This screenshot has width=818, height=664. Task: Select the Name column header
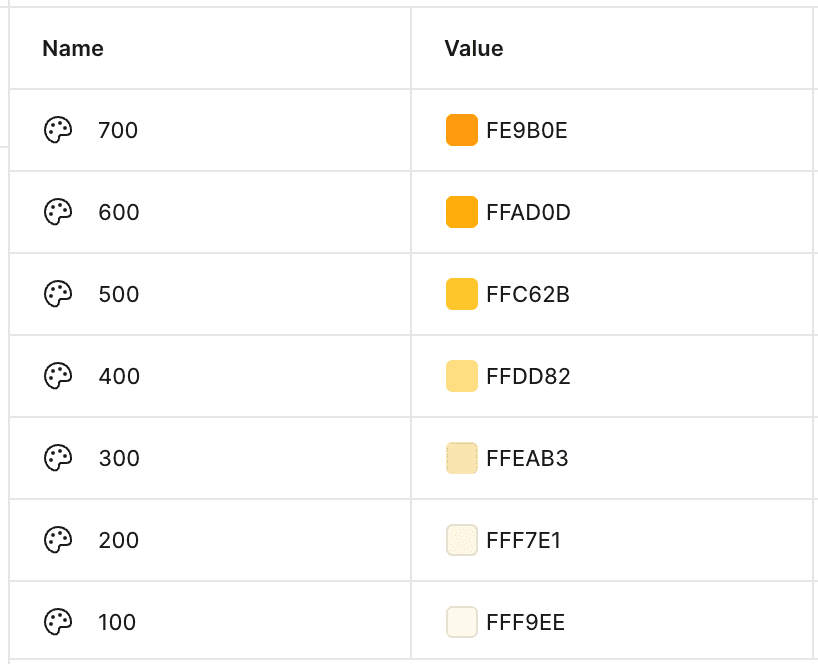(73, 49)
